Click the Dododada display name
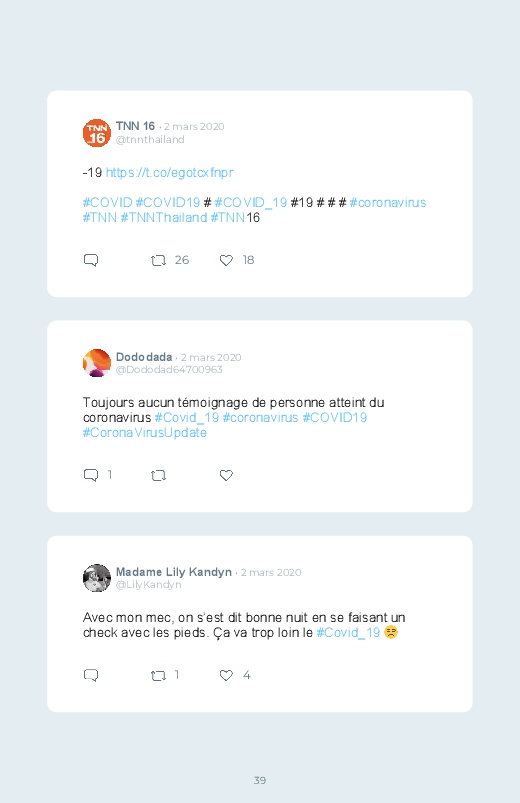Viewport: 520px width, 803px height. [x=144, y=357]
